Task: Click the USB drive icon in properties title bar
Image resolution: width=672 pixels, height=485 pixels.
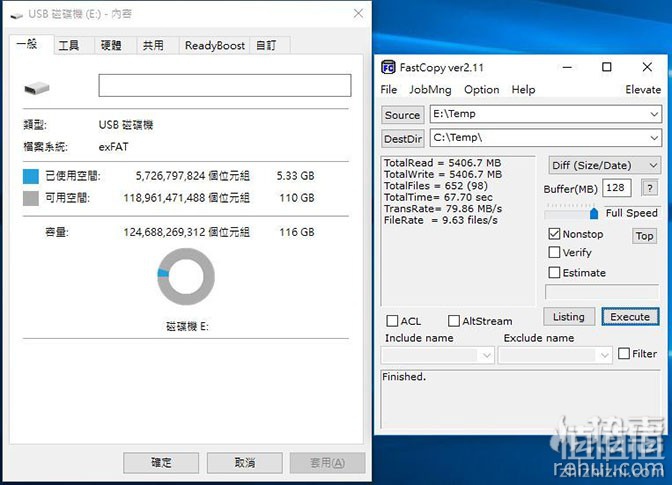Action: click(x=17, y=15)
